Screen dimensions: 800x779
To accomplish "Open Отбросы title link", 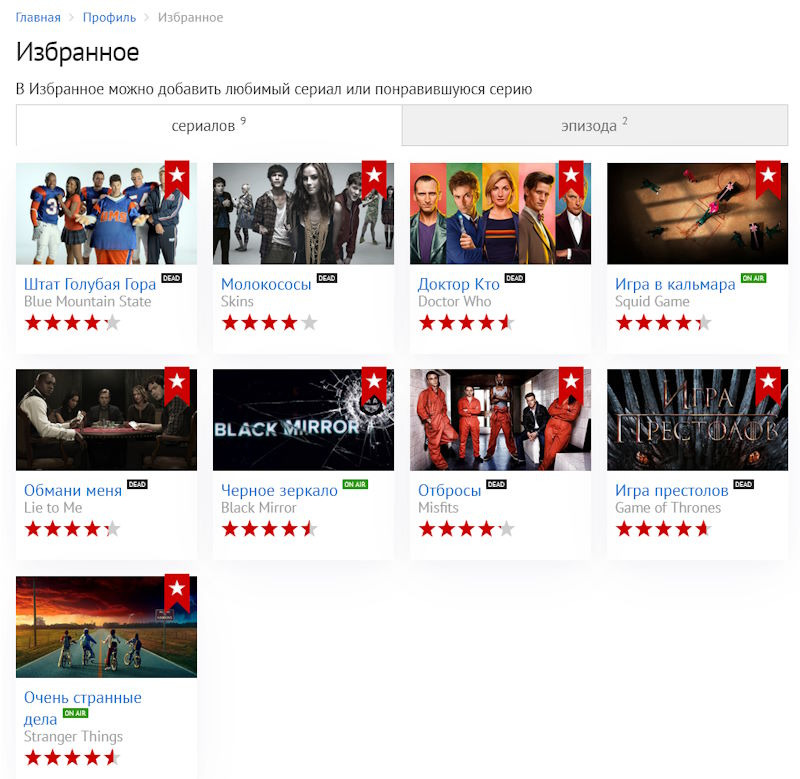I will tap(449, 490).
